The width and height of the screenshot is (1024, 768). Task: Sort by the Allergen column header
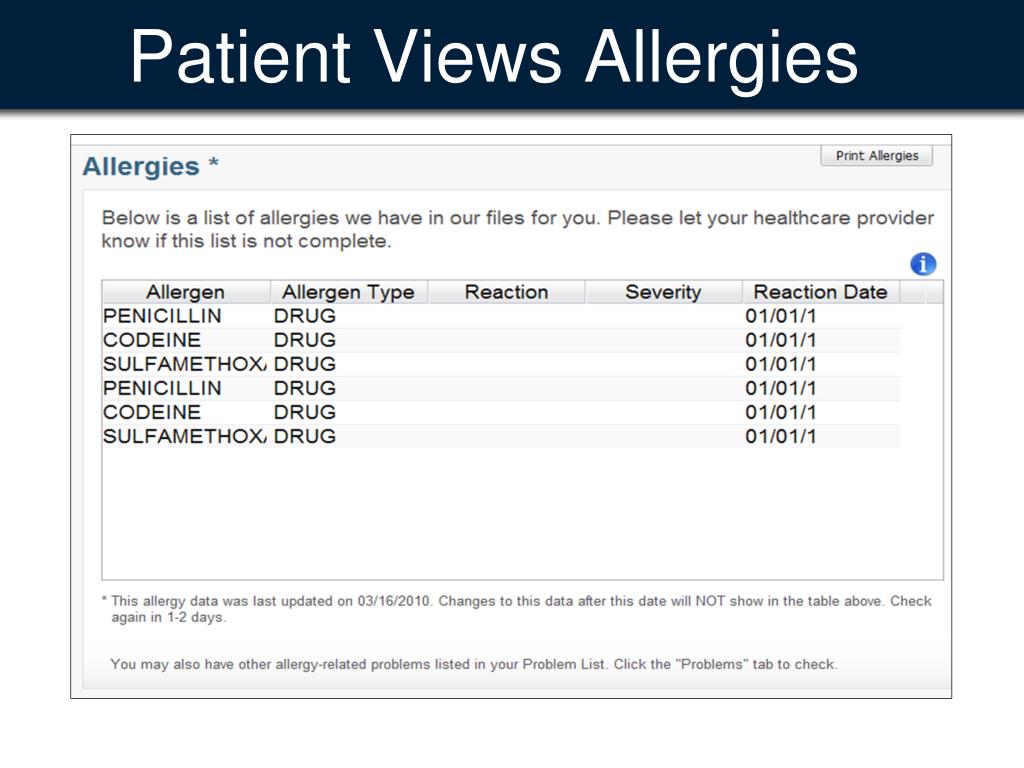pos(186,292)
